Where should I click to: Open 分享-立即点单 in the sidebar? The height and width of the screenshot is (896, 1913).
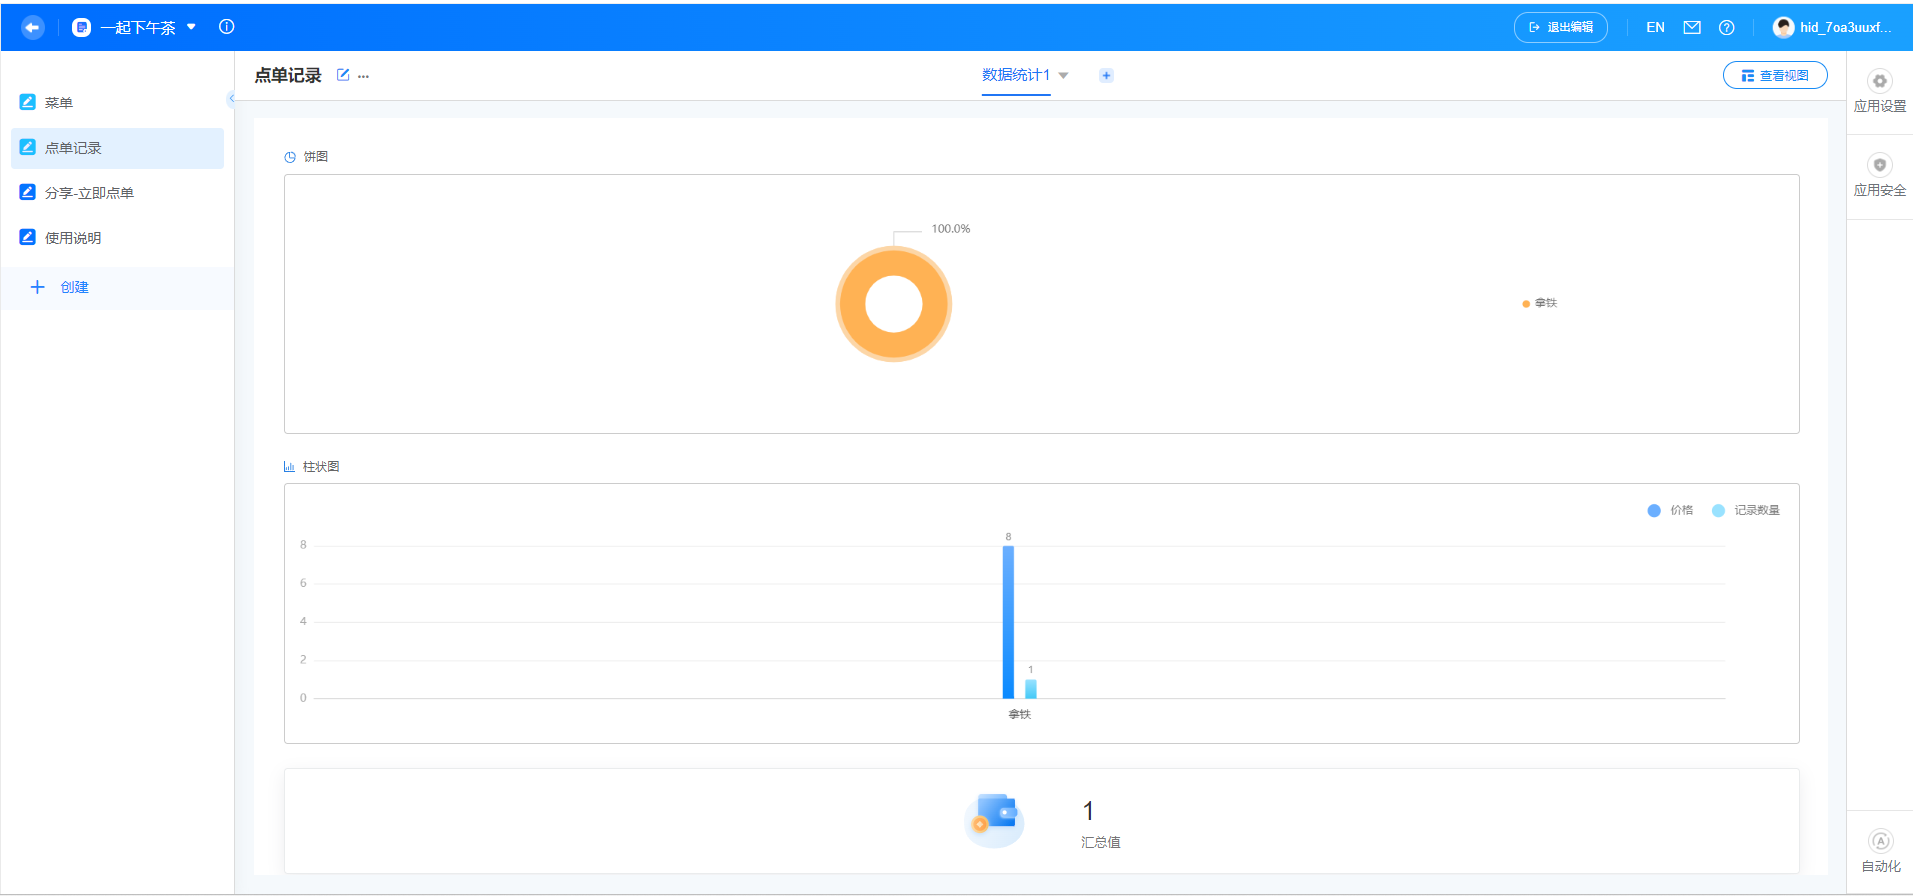(x=117, y=193)
